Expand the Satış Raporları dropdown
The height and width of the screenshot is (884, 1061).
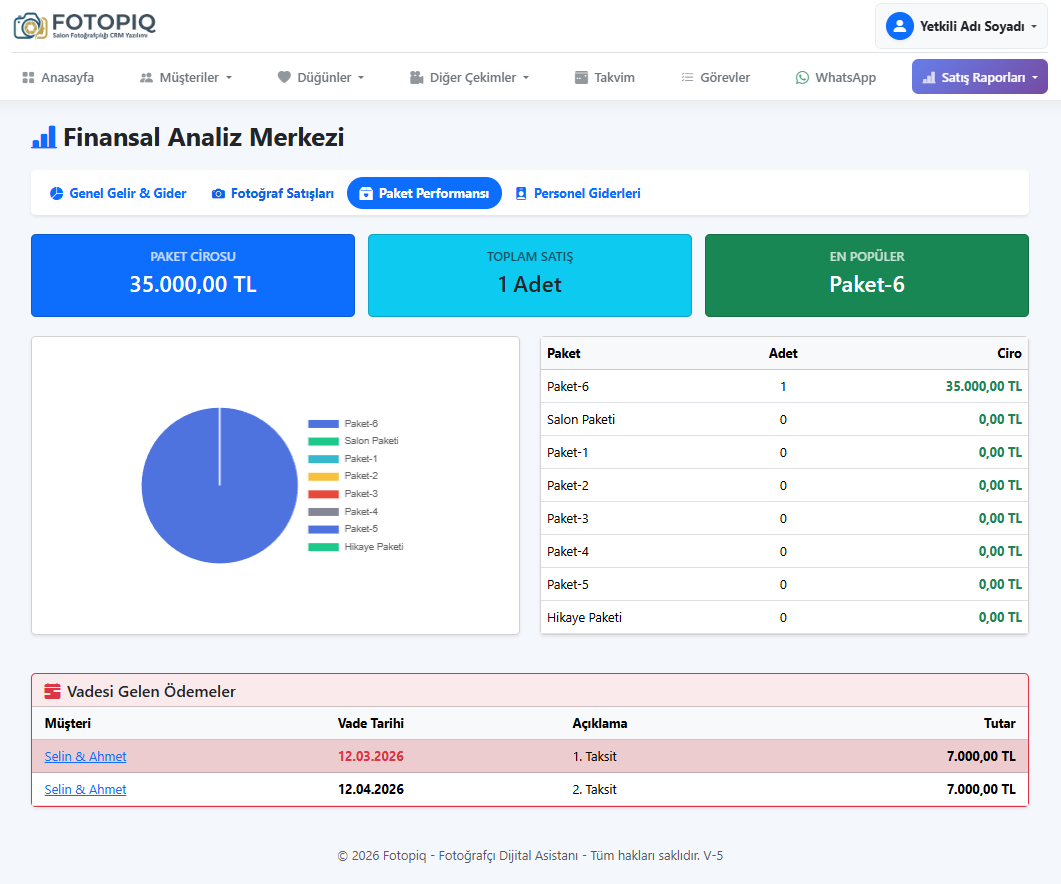click(x=979, y=77)
